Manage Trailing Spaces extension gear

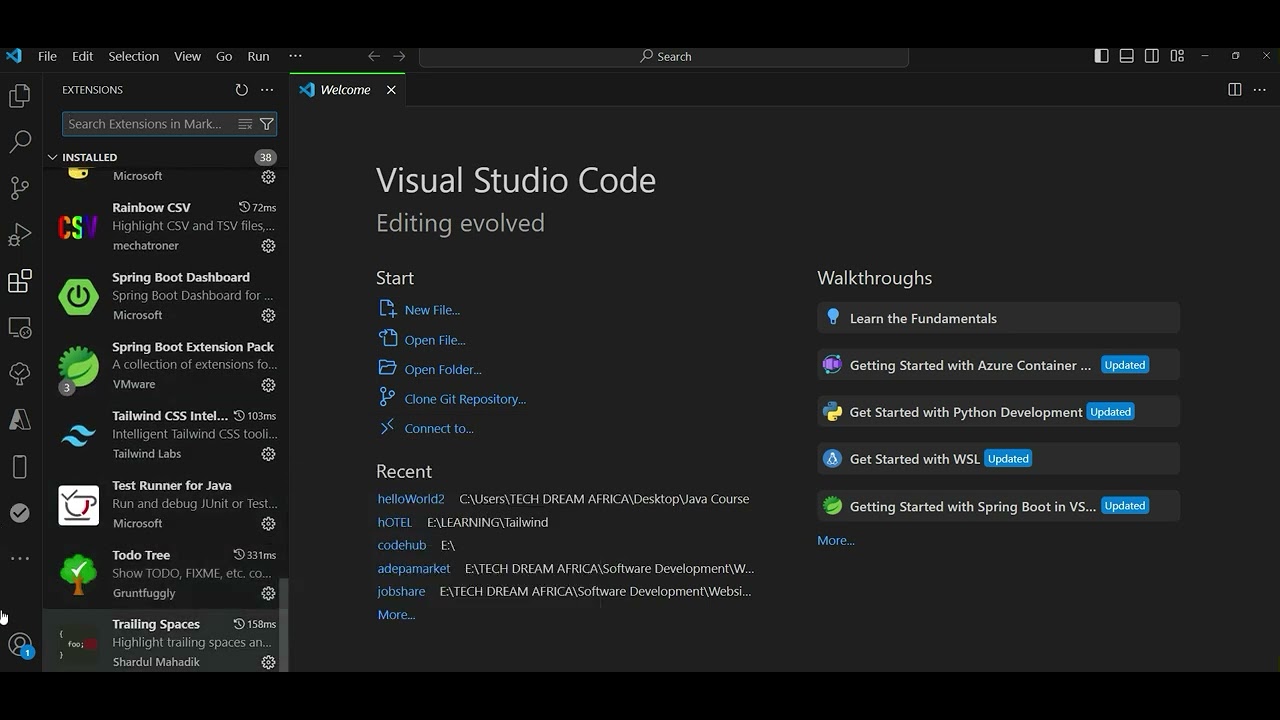pyautogui.click(x=268, y=662)
